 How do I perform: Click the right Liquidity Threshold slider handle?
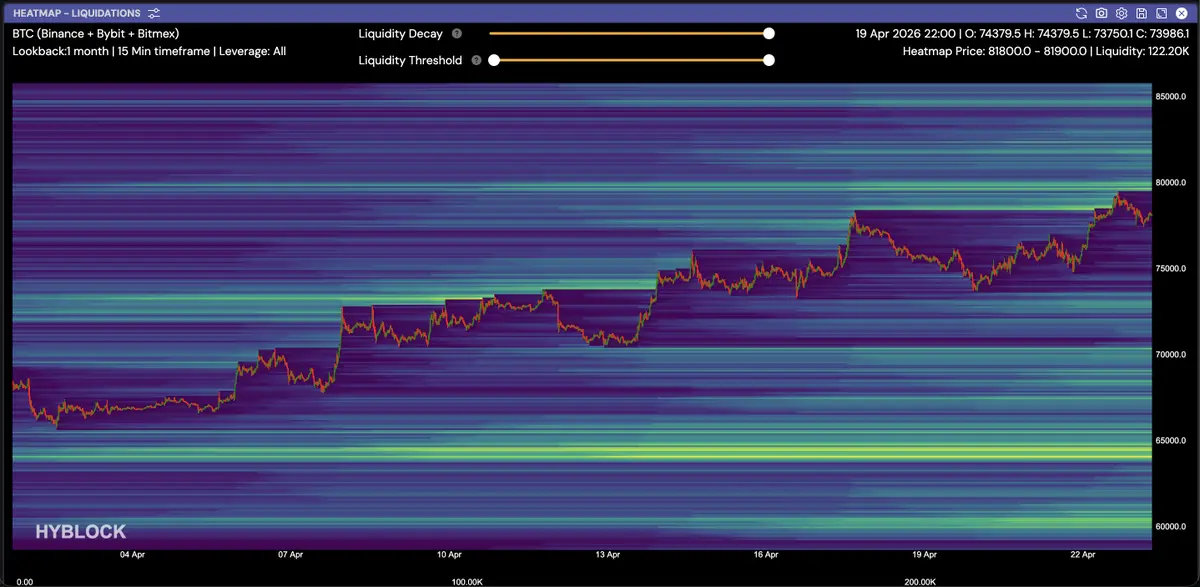(769, 60)
